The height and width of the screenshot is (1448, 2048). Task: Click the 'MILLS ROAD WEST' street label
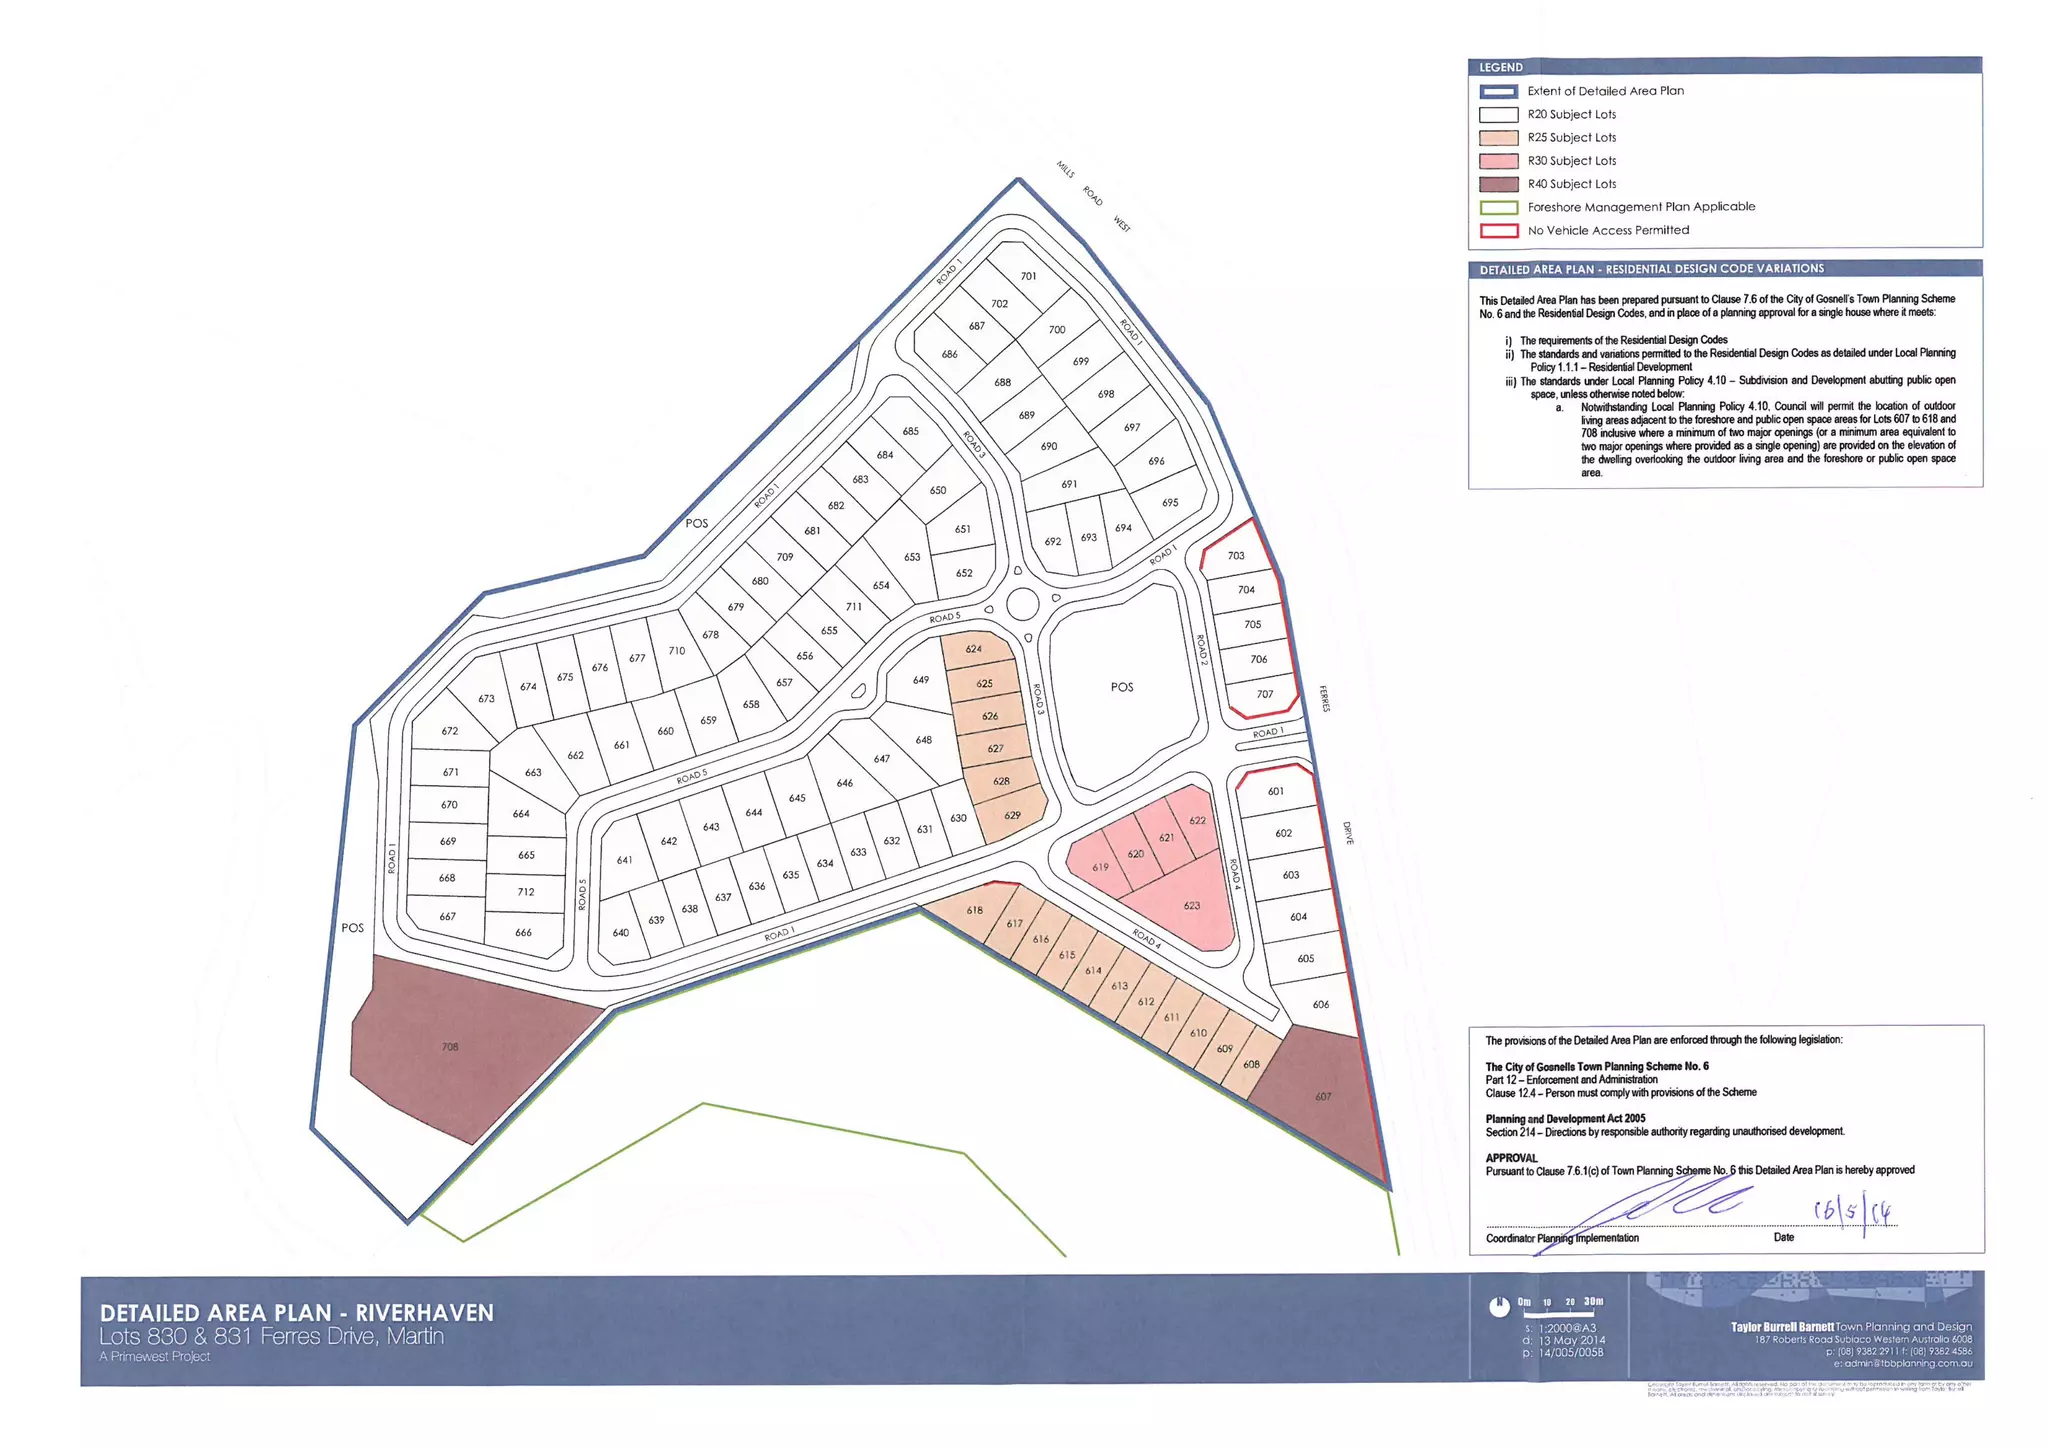[x=1094, y=196]
